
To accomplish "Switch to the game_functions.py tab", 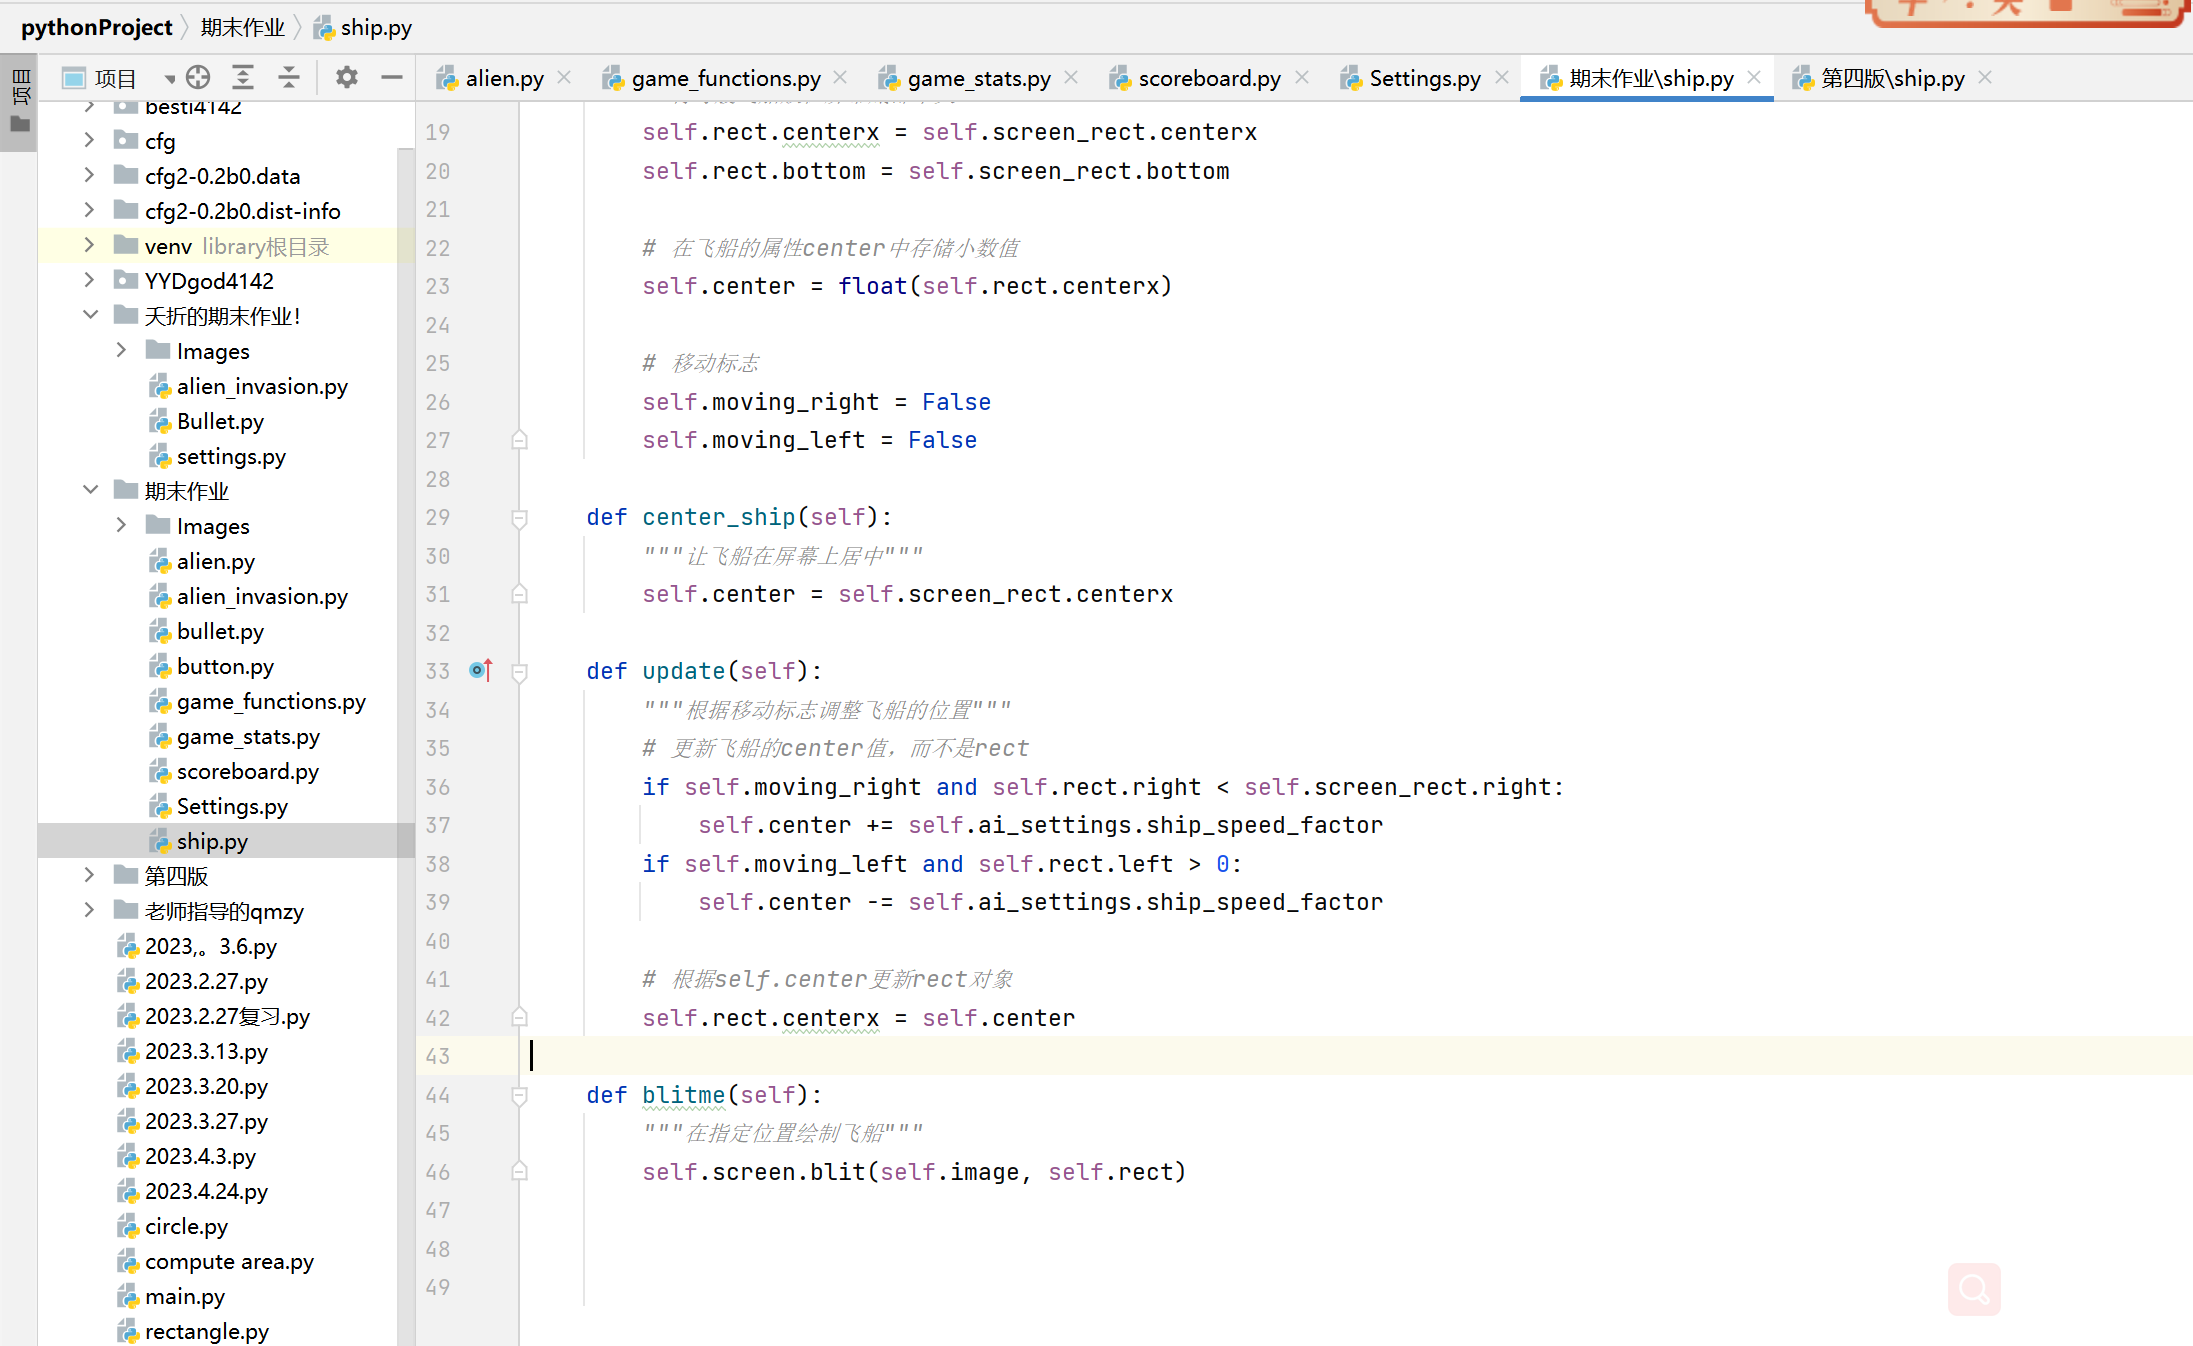I will (725, 78).
